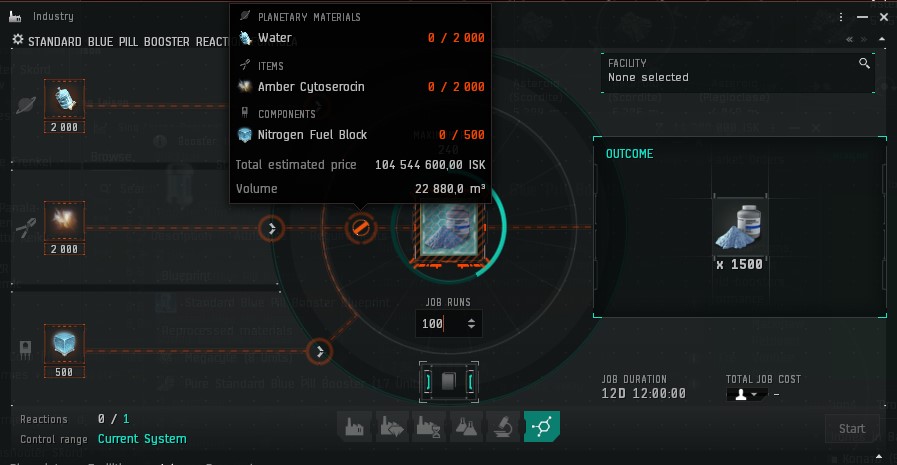Click the Amber Cytoserocin input material icon

64,221
